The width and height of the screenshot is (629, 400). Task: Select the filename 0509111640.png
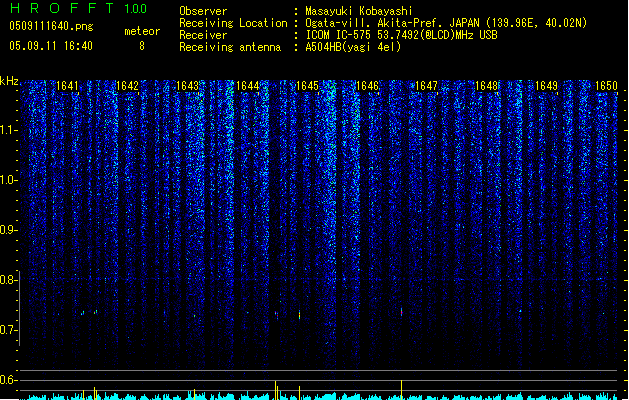[x=51, y=27]
